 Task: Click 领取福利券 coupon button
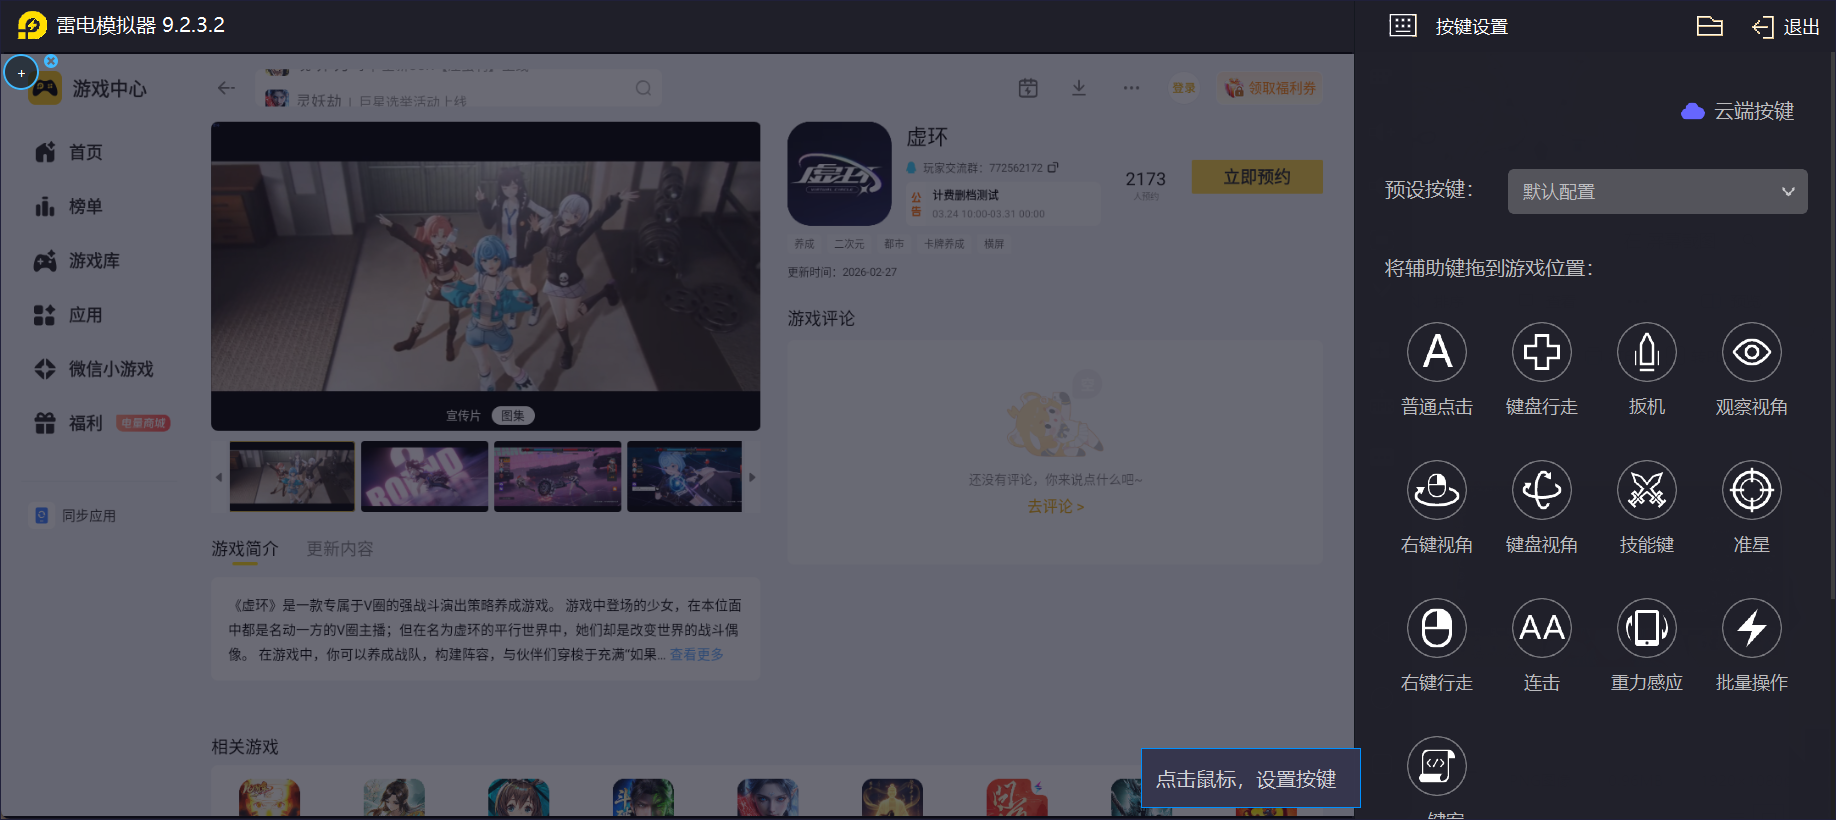tap(1271, 88)
